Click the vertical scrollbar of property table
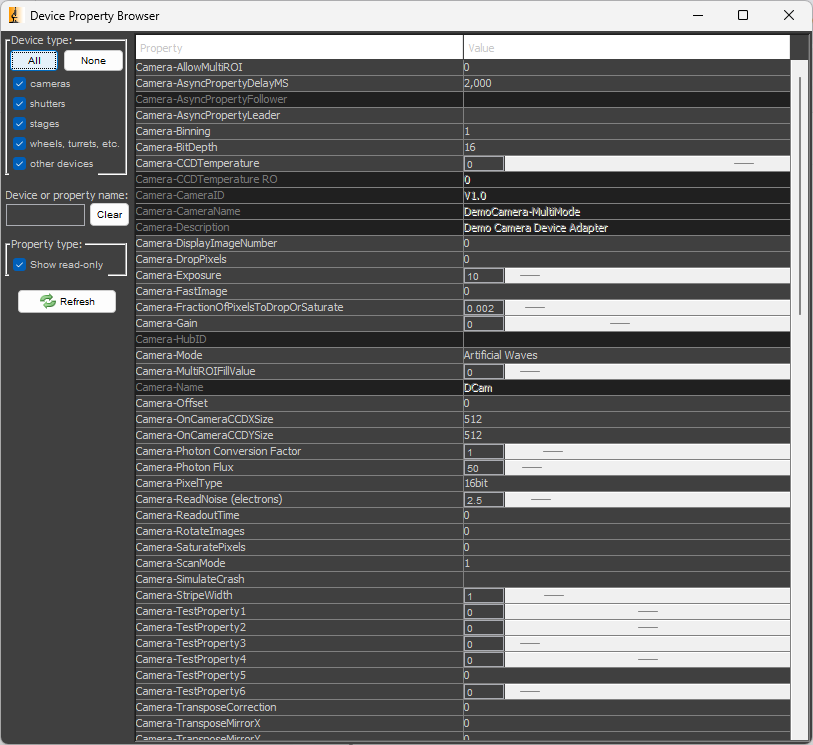Screen dimensions: 813x745 [799, 190]
